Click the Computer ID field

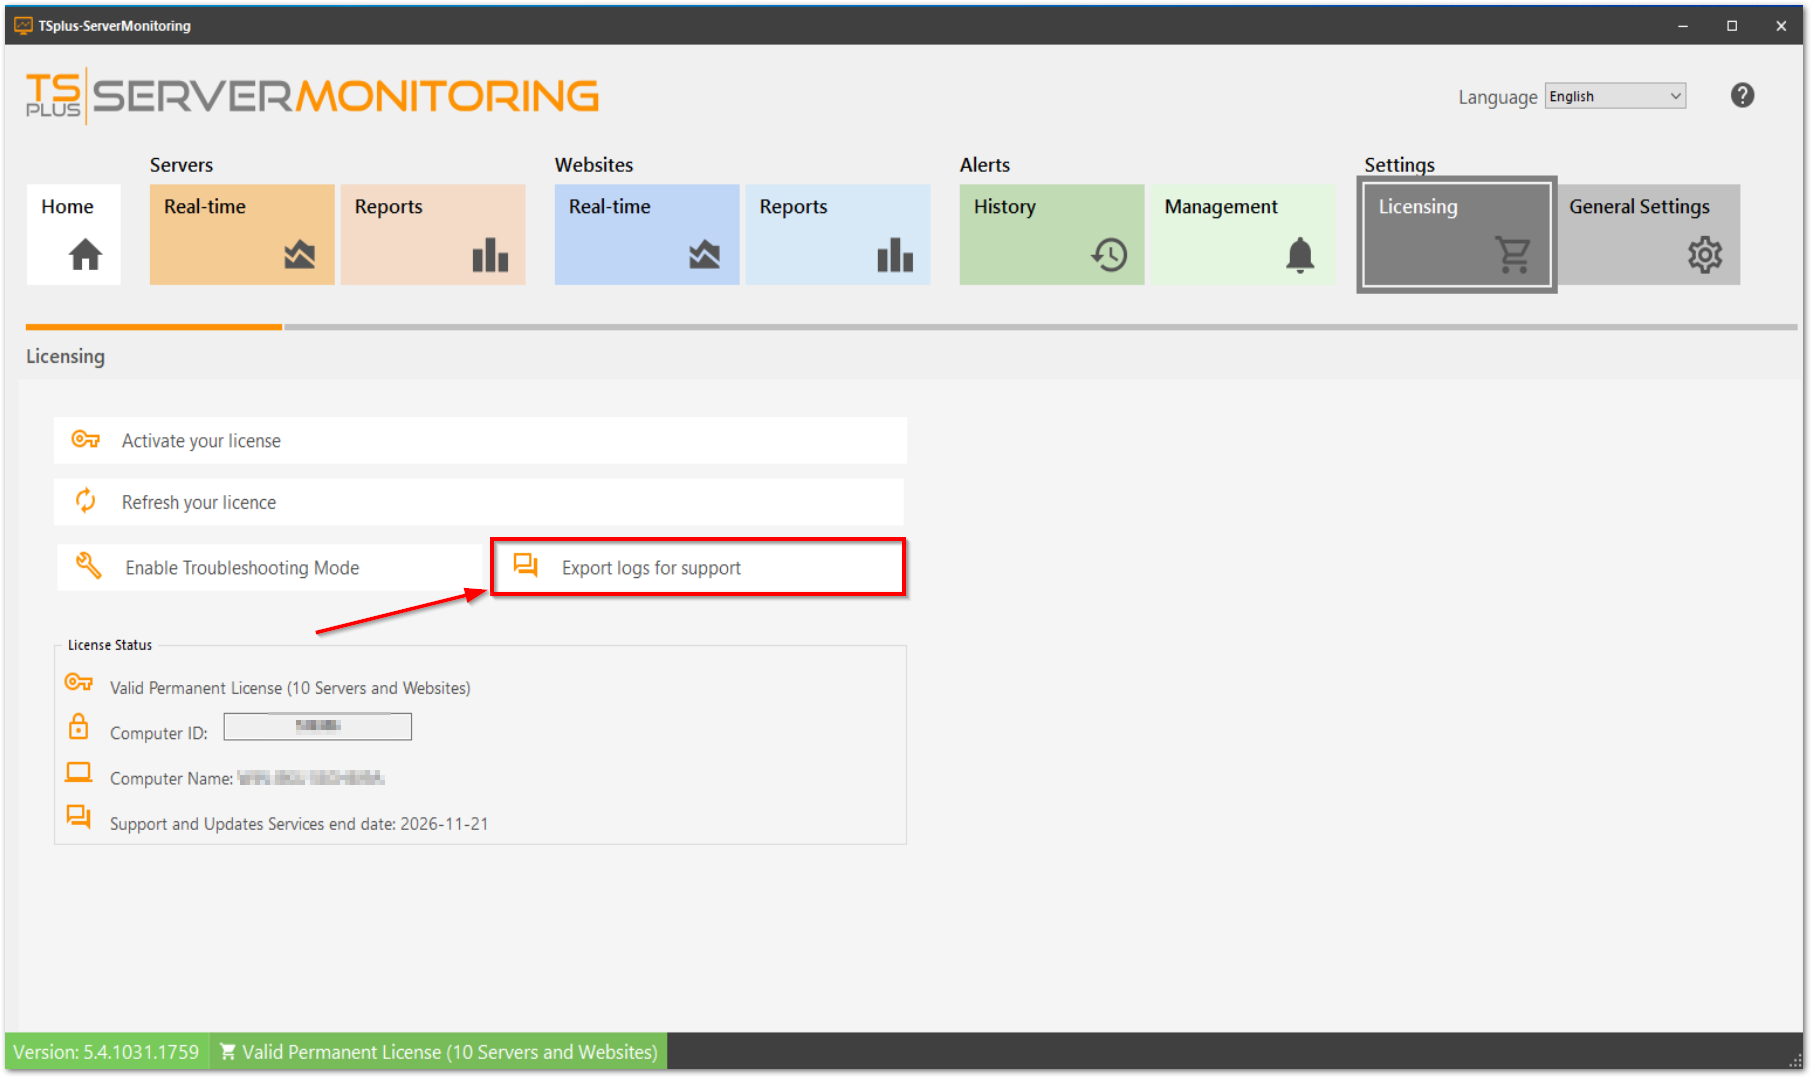coord(317,727)
